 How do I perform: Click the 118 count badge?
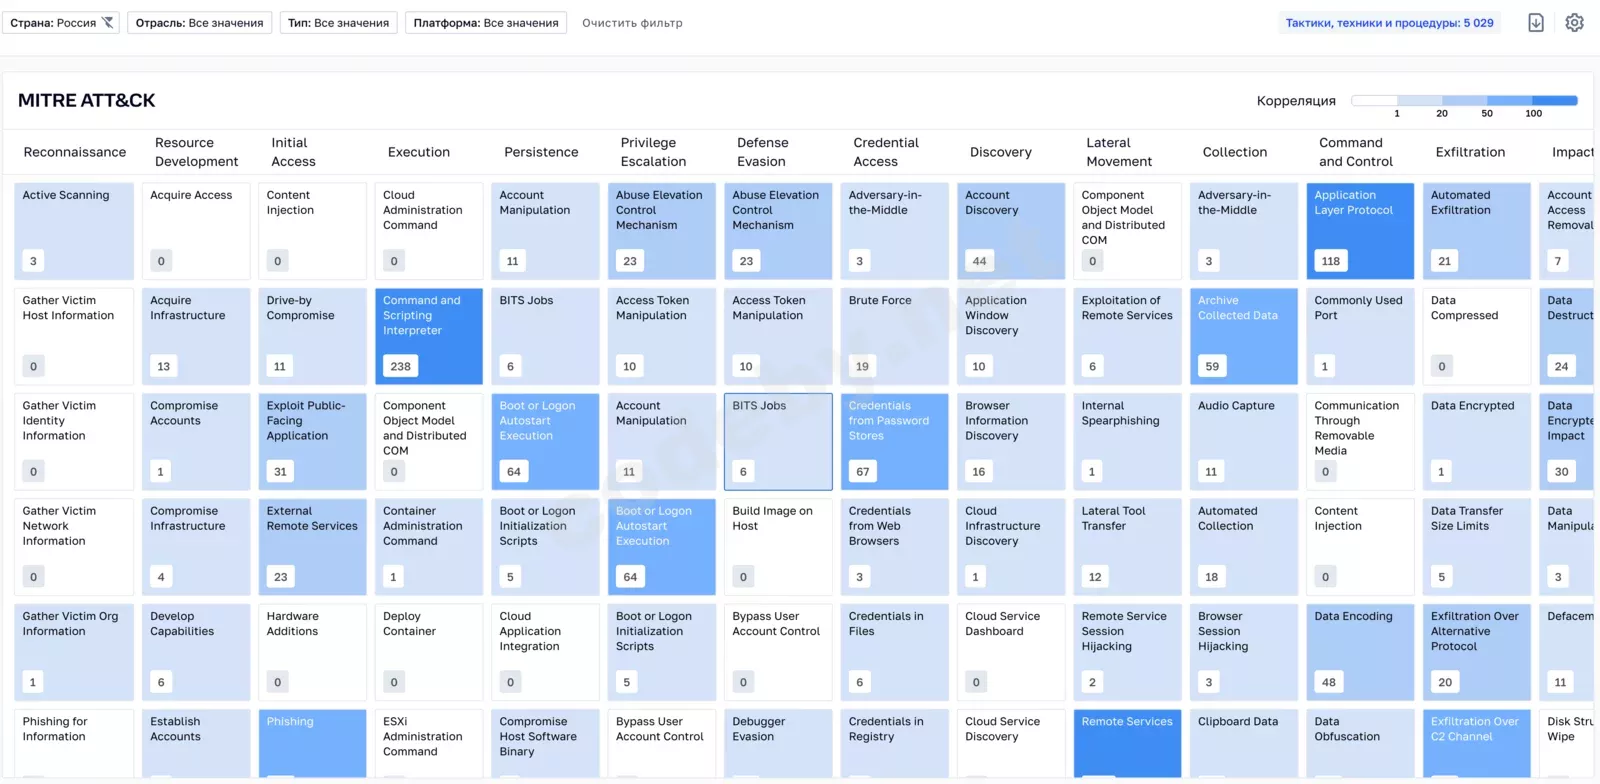click(1330, 261)
